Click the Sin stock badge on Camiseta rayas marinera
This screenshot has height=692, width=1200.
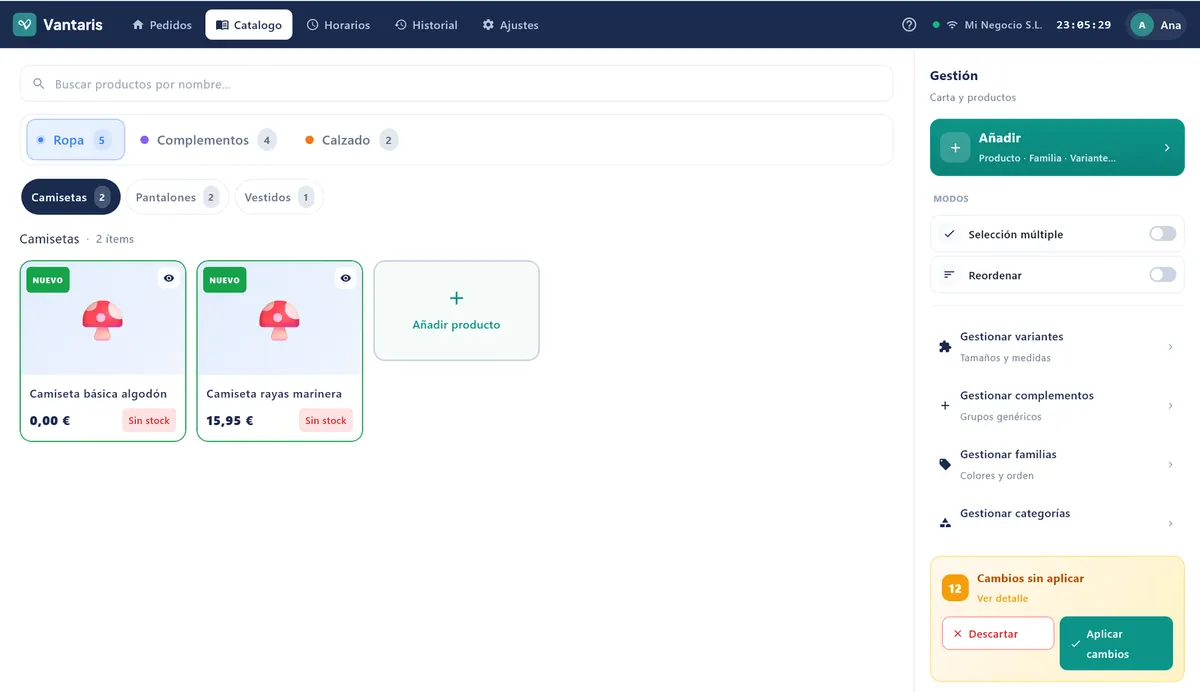pos(326,421)
